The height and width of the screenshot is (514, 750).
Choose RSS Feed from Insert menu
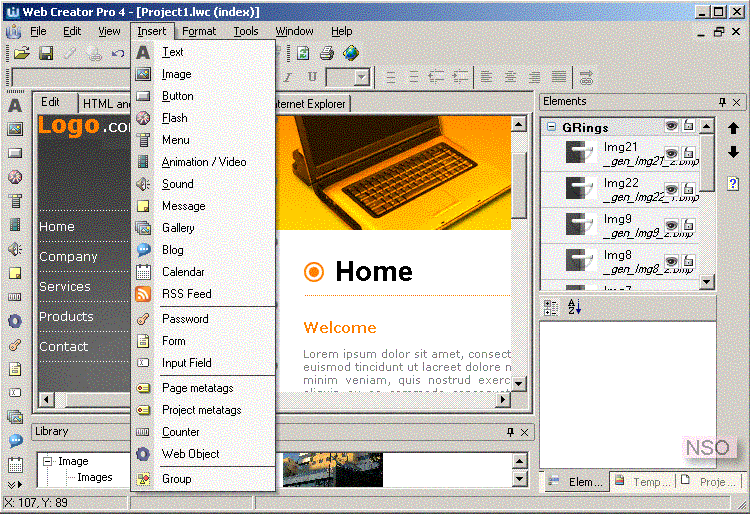(x=203, y=294)
